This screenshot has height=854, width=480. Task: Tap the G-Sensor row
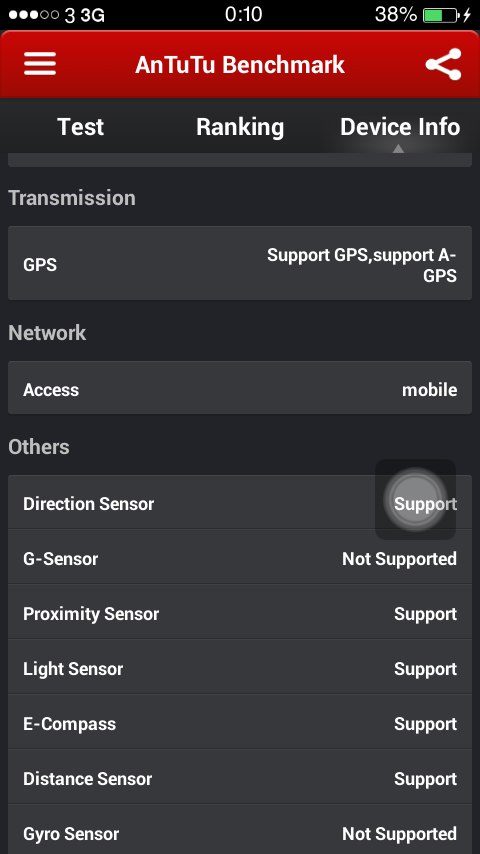coord(240,557)
